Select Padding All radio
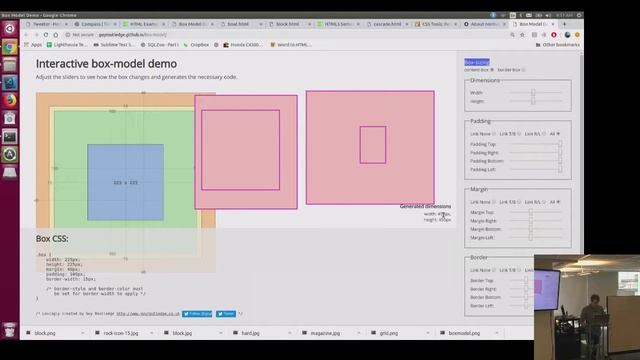Screen dimensions: 640x360 point(558,134)
